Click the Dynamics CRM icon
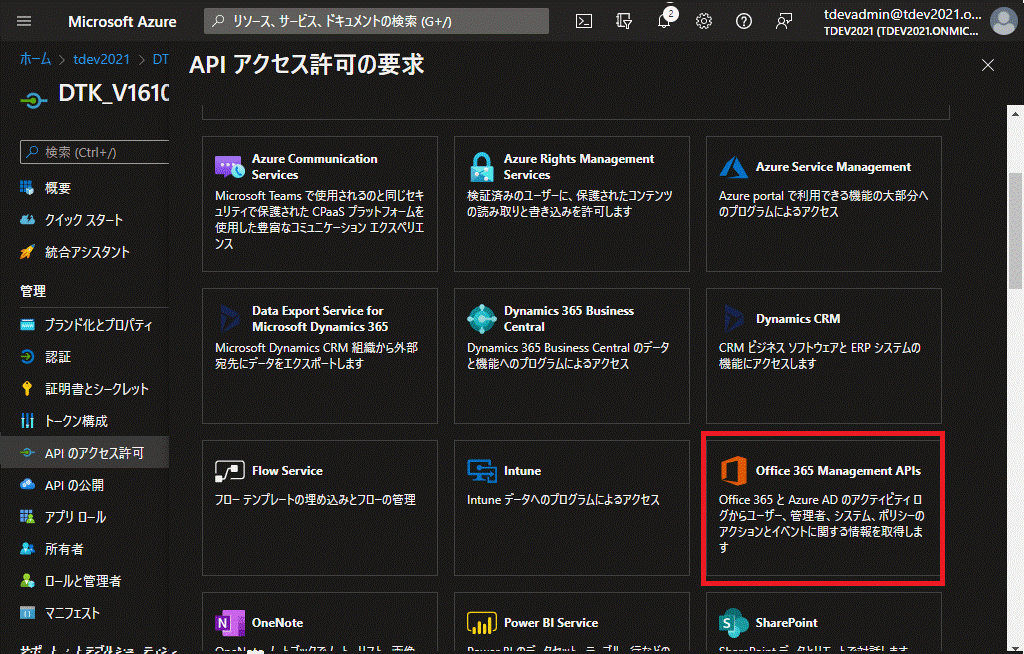Viewport: 1024px width, 654px height. (x=733, y=319)
